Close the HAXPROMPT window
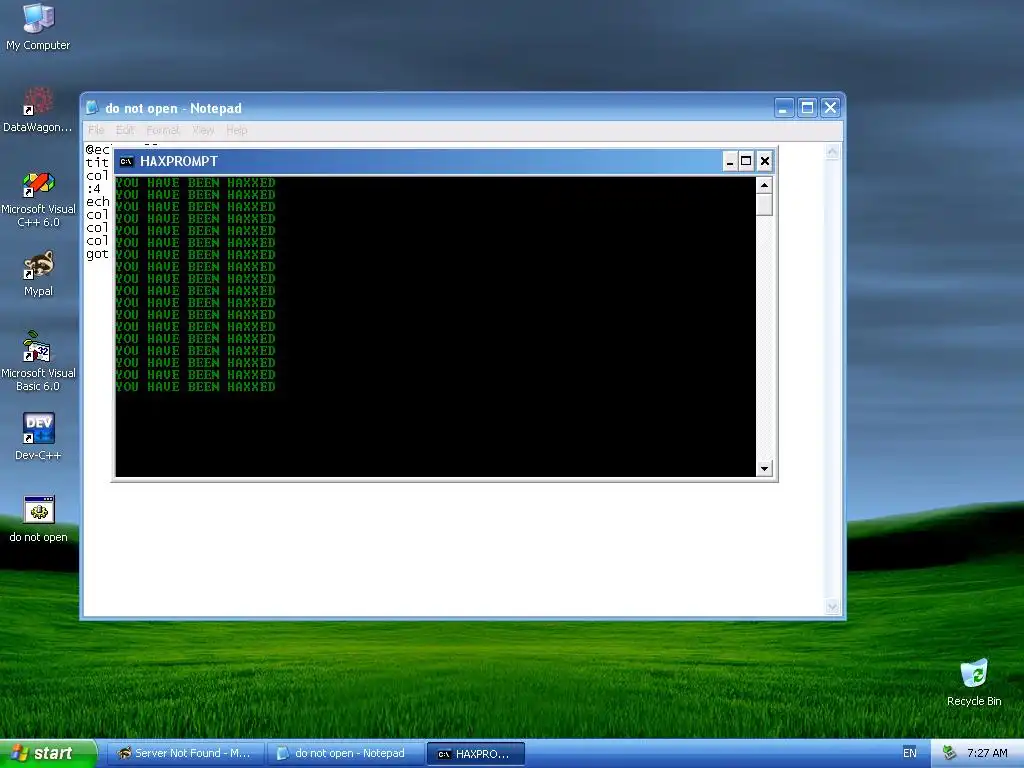This screenshot has width=1024, height=768. click(x=765, y=161)
